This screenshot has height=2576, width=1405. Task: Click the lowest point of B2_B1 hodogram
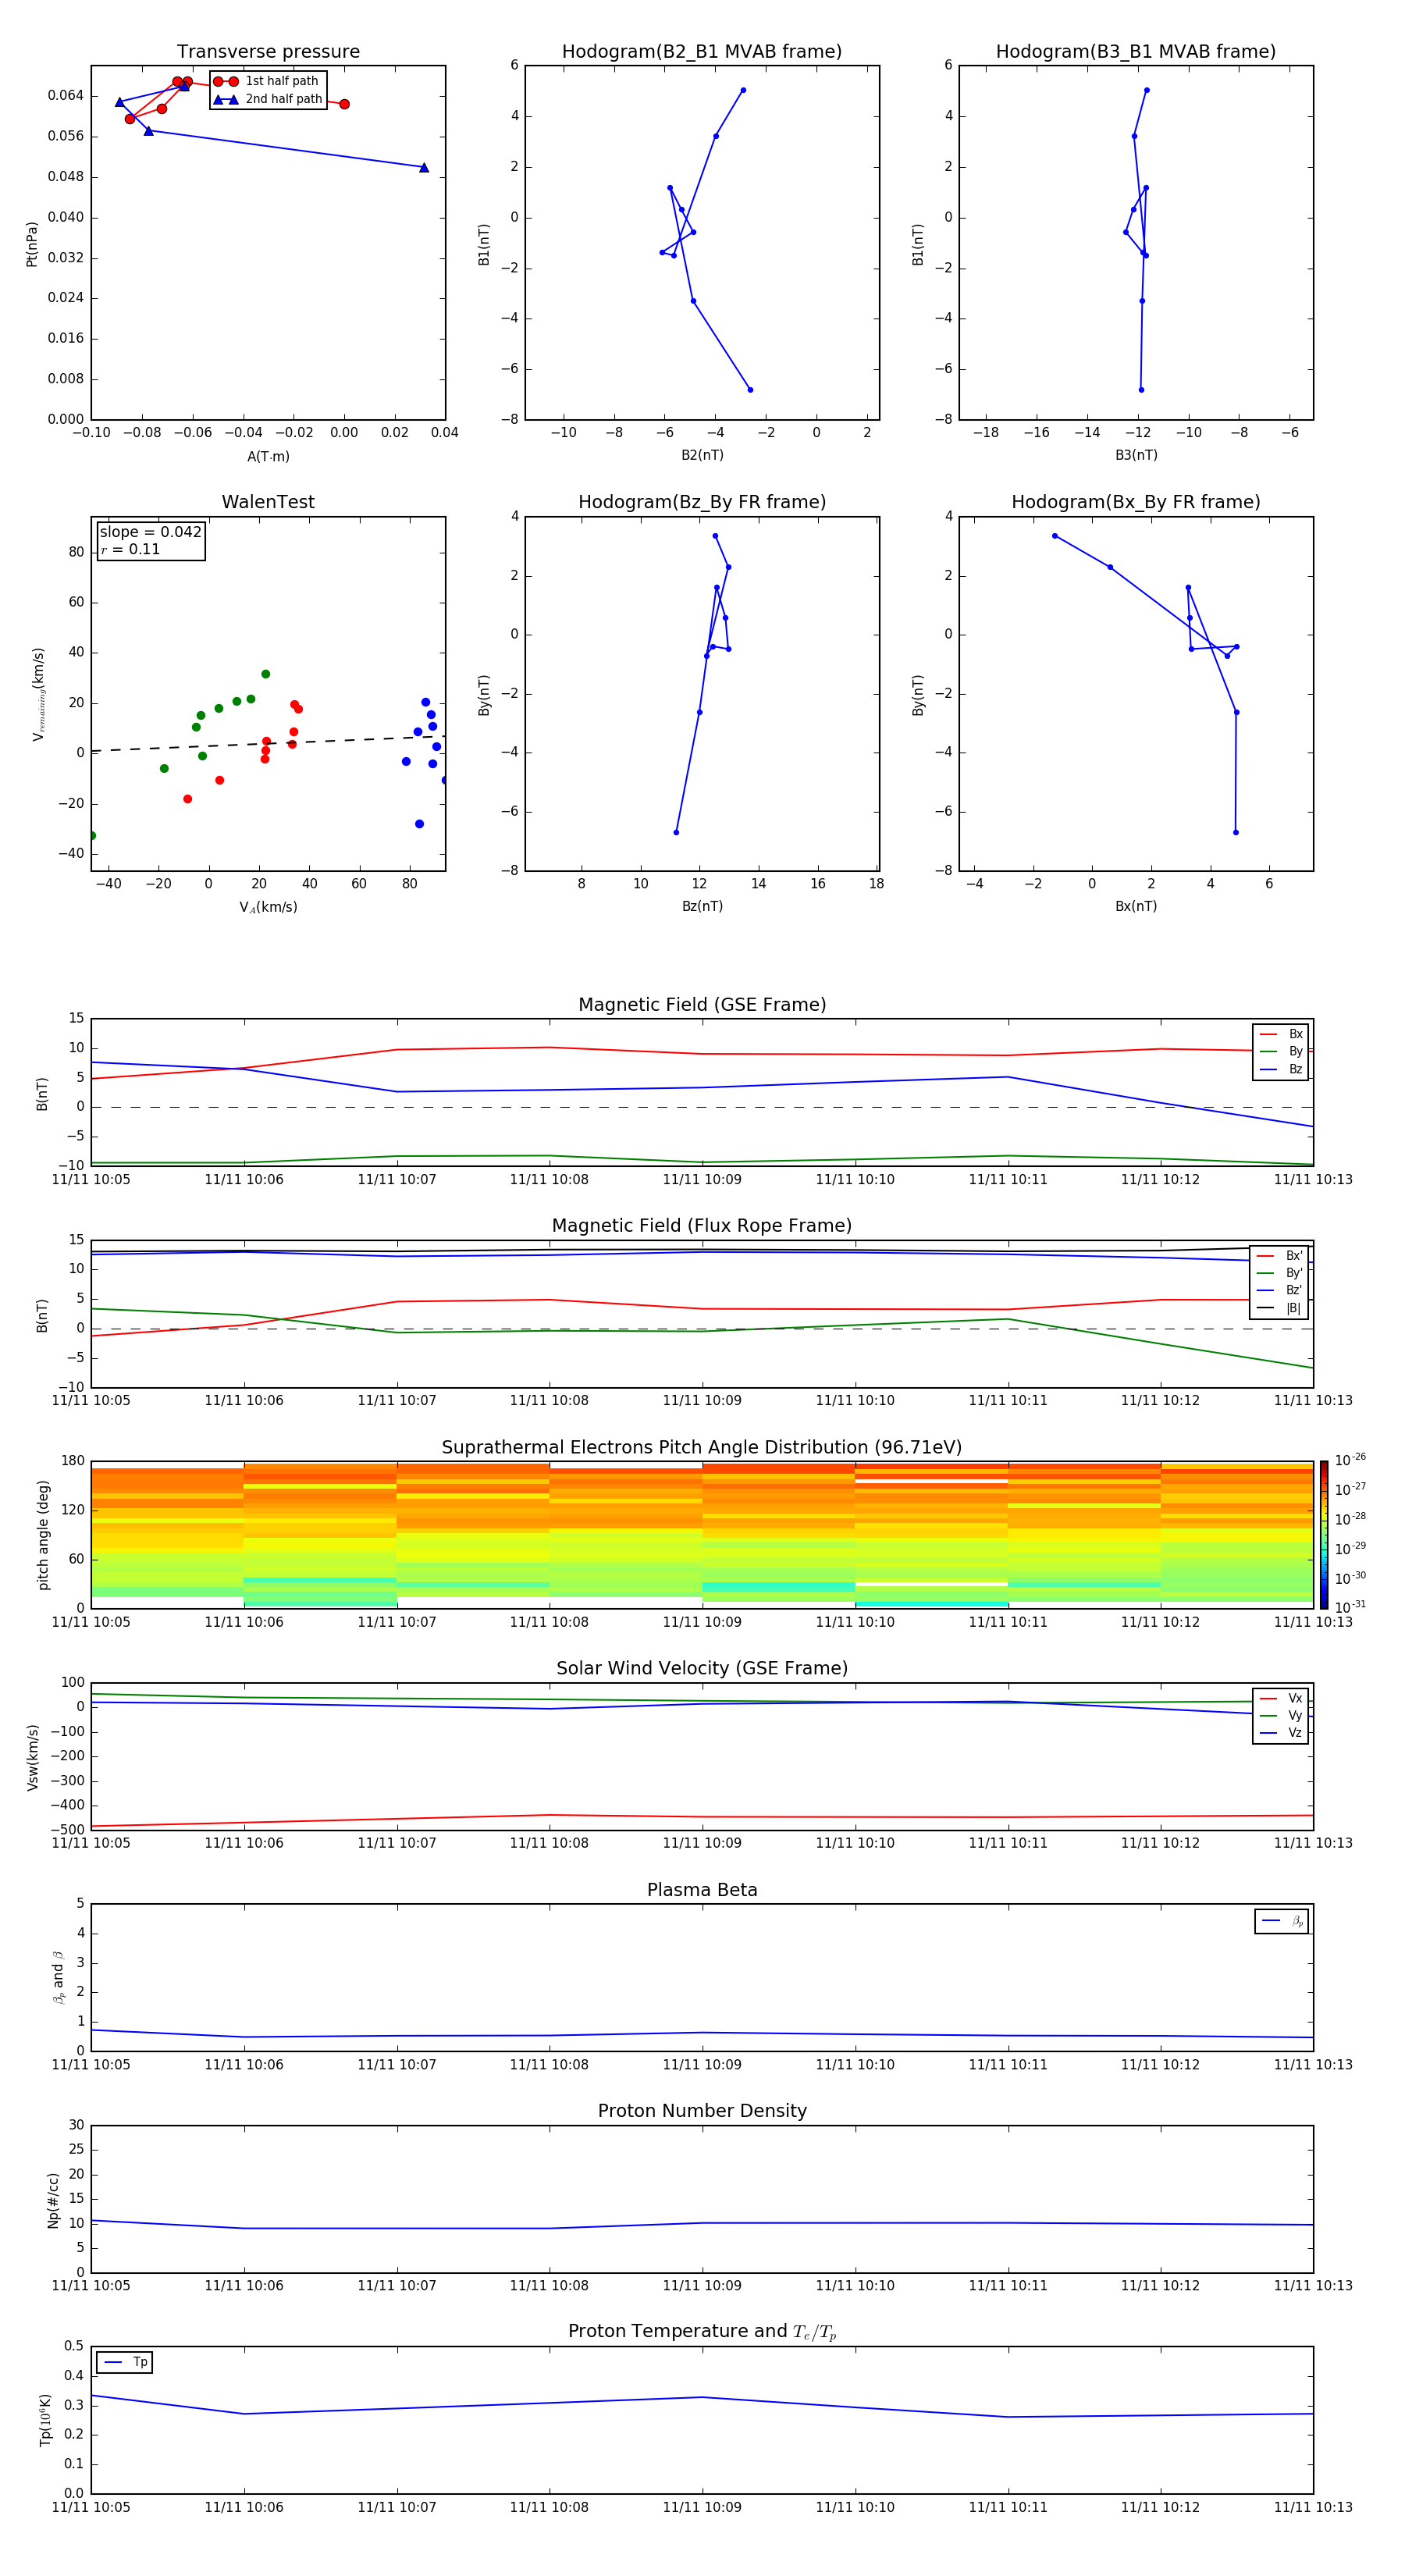(x=750, y=390)
